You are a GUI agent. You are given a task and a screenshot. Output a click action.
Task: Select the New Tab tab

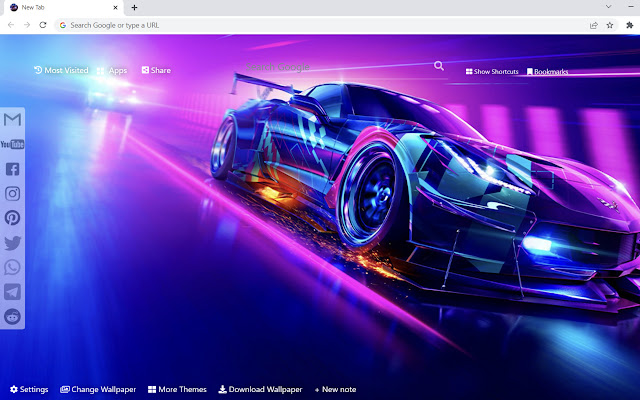pyautogui.click(x=63, y=8)
